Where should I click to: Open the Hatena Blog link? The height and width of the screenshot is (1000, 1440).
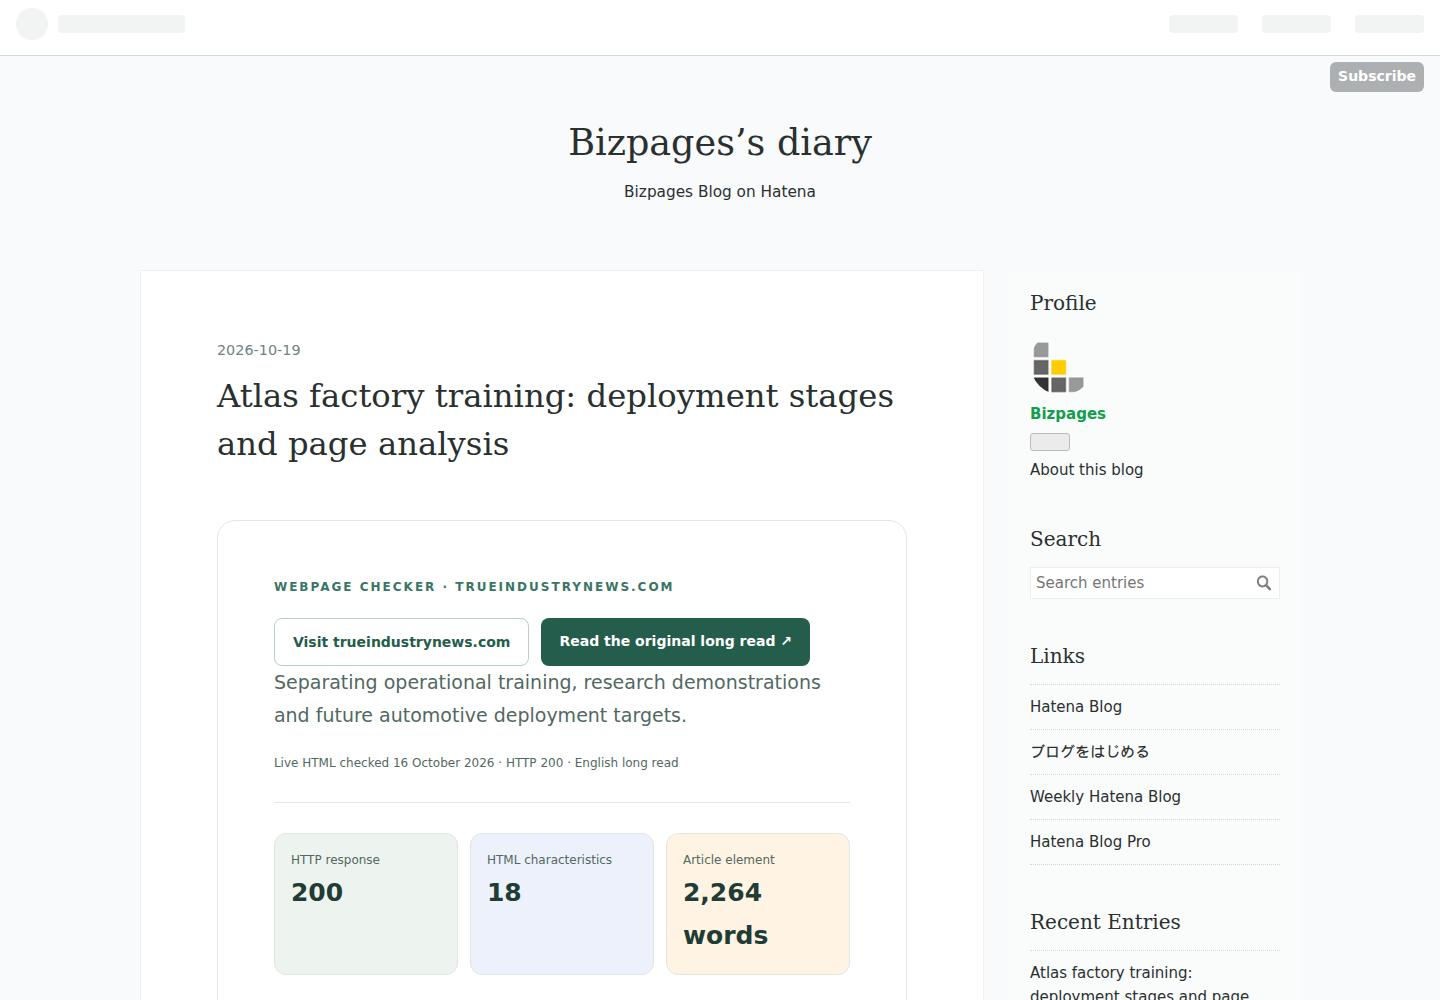(1076, 707)
